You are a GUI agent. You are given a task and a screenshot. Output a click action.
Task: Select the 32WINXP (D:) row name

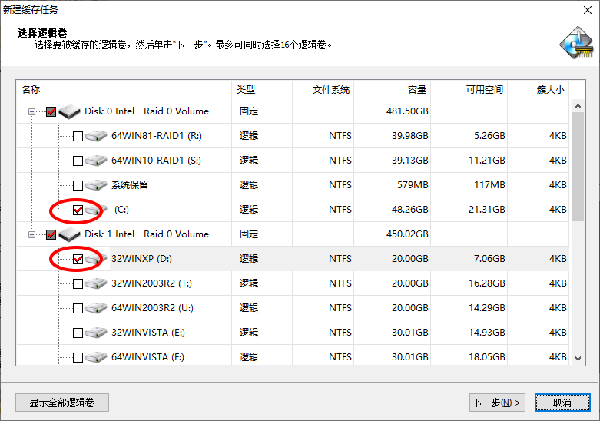click(x=142, y=259)
